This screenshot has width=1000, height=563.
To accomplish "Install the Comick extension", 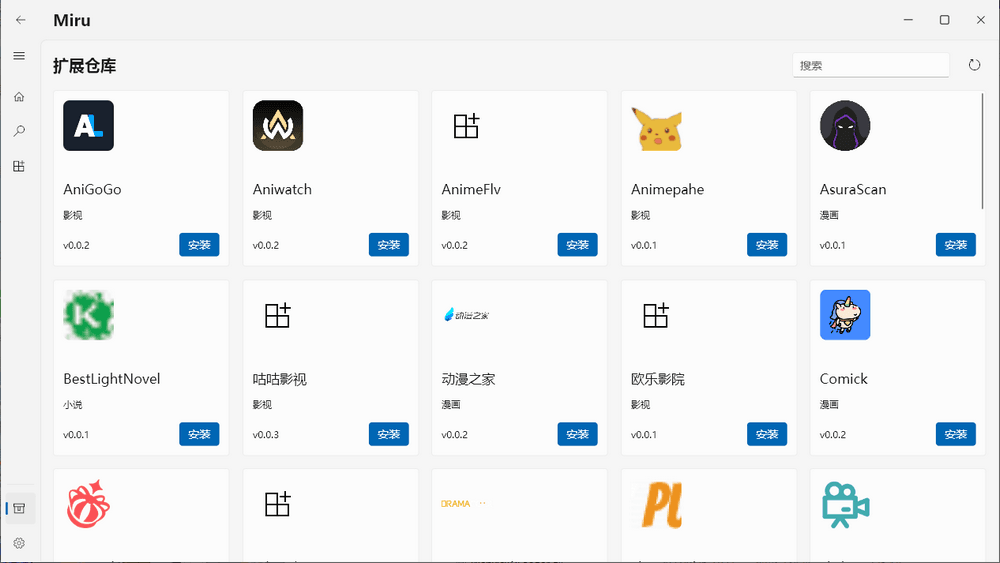I will click(955, 434).
